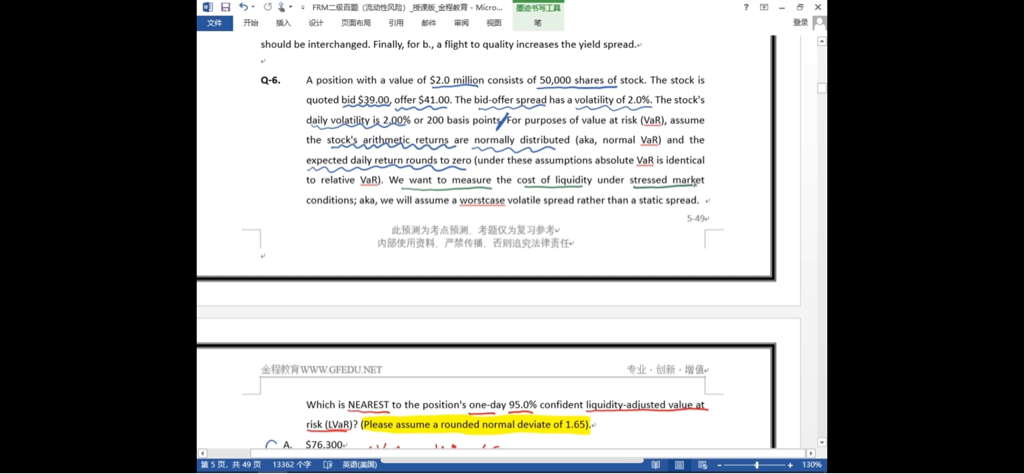Open the 视图 (View) tab
Screen dimensions: 1024x474
click(x=494, y=23)
